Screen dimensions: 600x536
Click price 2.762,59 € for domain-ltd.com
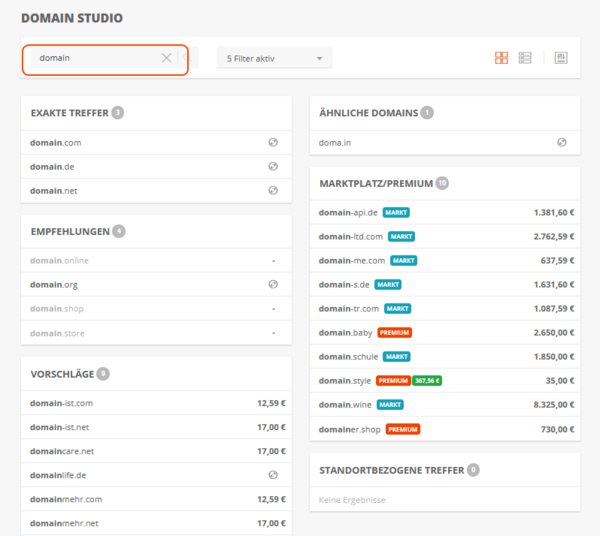tap(554, 236)
